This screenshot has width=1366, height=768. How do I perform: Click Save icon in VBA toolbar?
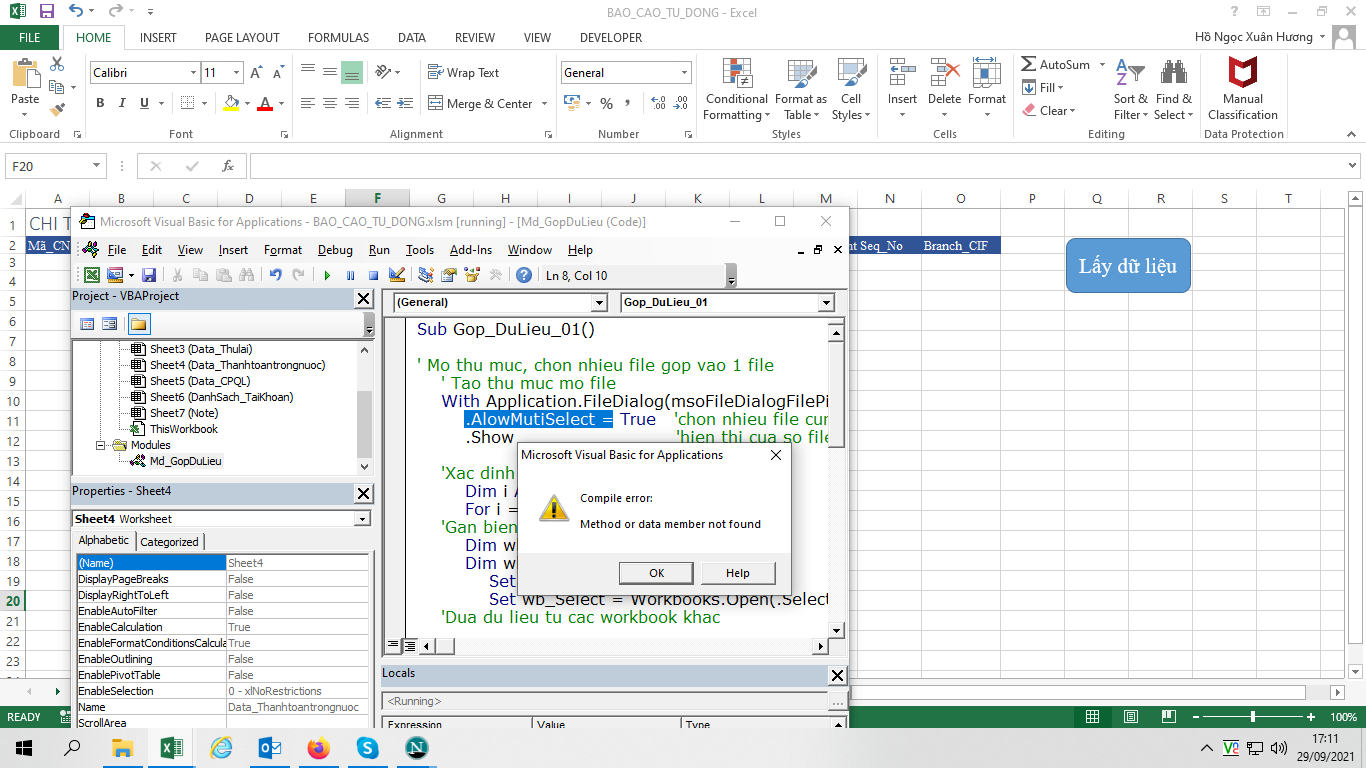[x=149, y=275]
